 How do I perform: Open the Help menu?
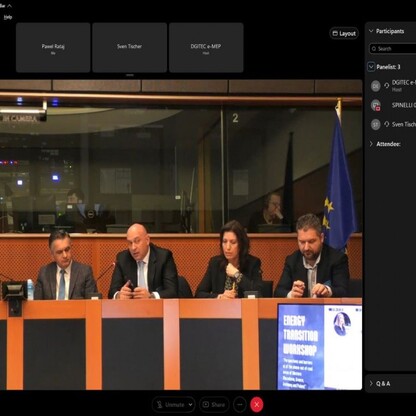[8, 17]
